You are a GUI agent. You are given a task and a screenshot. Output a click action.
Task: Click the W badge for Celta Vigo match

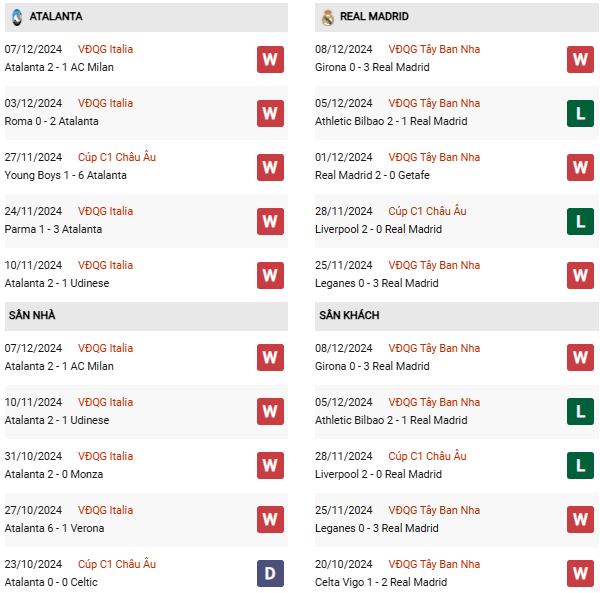click(x=580, y=574)
